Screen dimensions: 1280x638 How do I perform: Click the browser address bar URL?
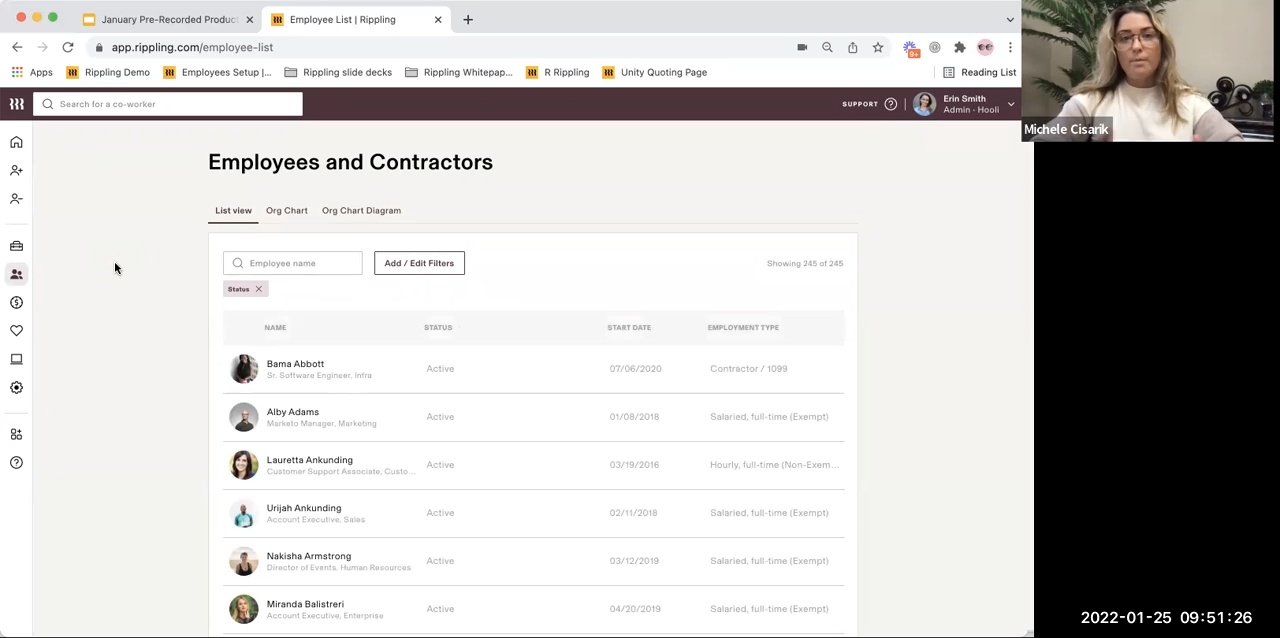(192, 47)
